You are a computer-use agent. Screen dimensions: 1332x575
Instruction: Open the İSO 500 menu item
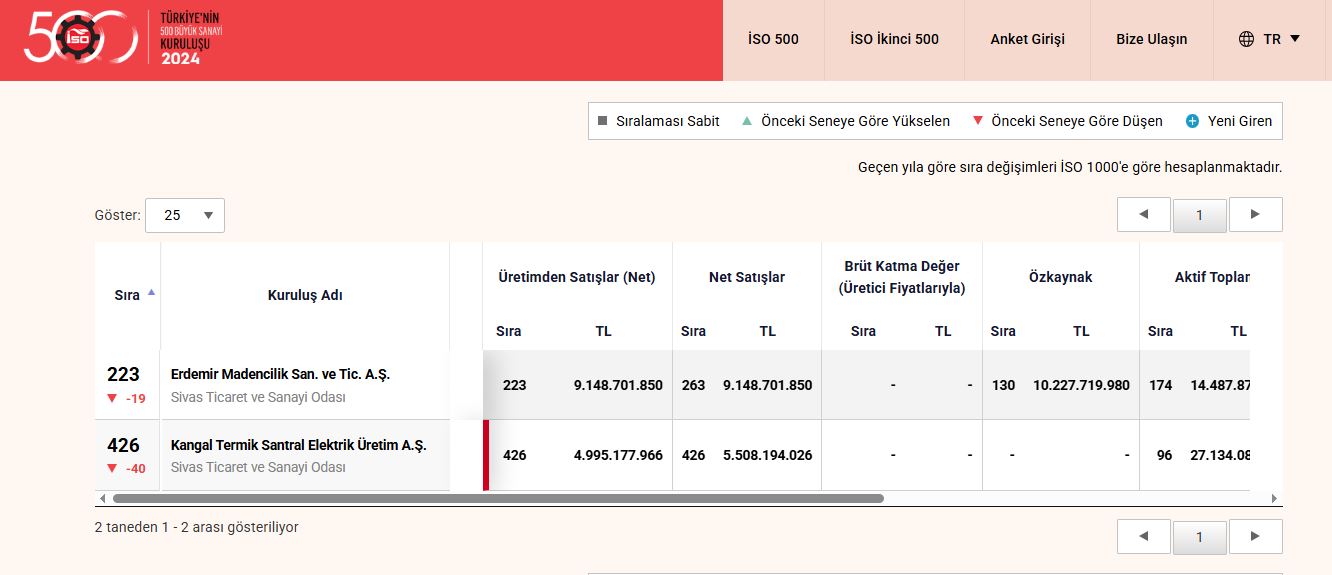coord(773,39)
